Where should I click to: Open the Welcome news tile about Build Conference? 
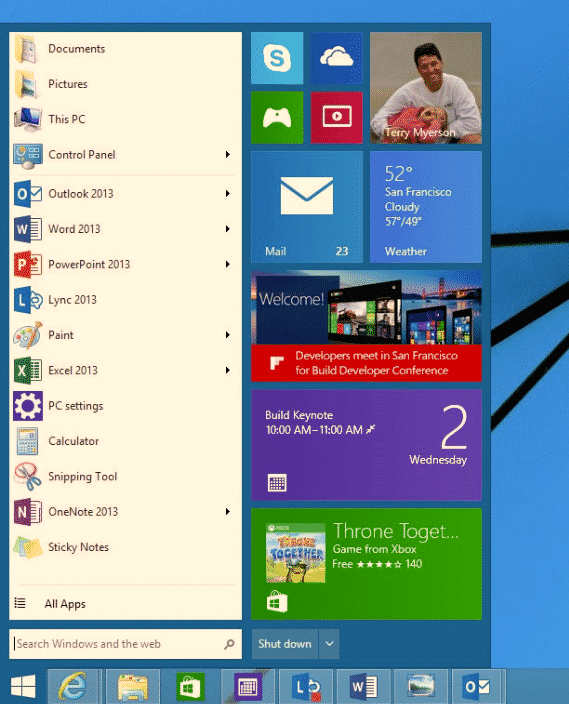(366, 326)
